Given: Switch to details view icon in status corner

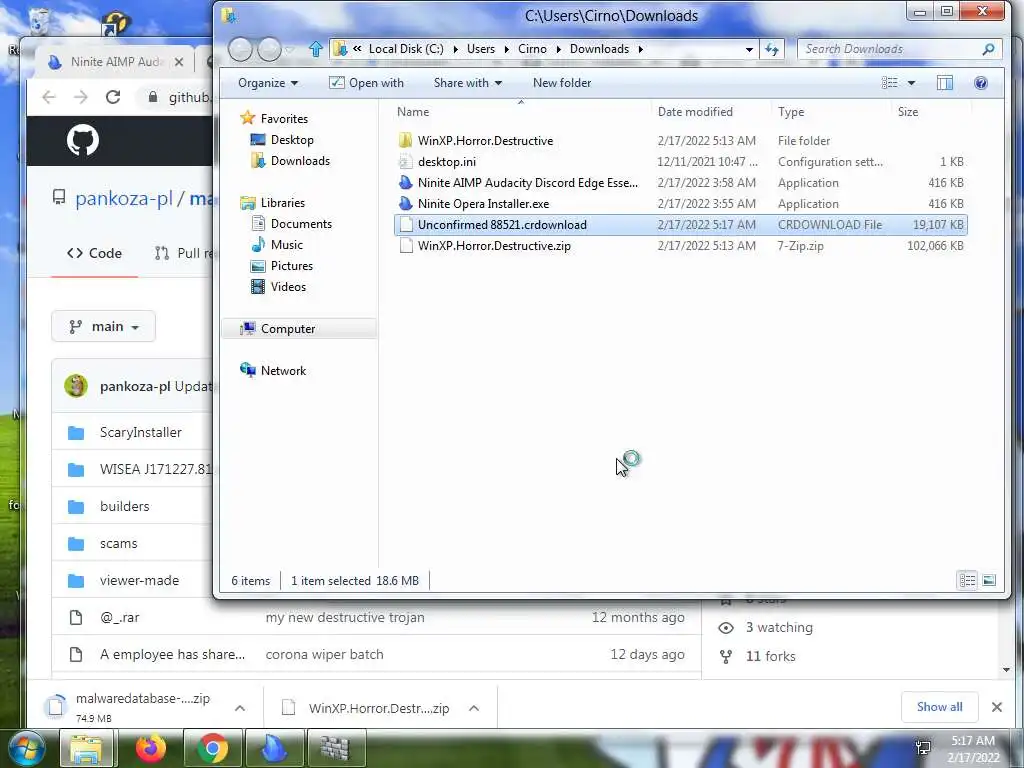Looking at the screenshot, I should [967, 580].
